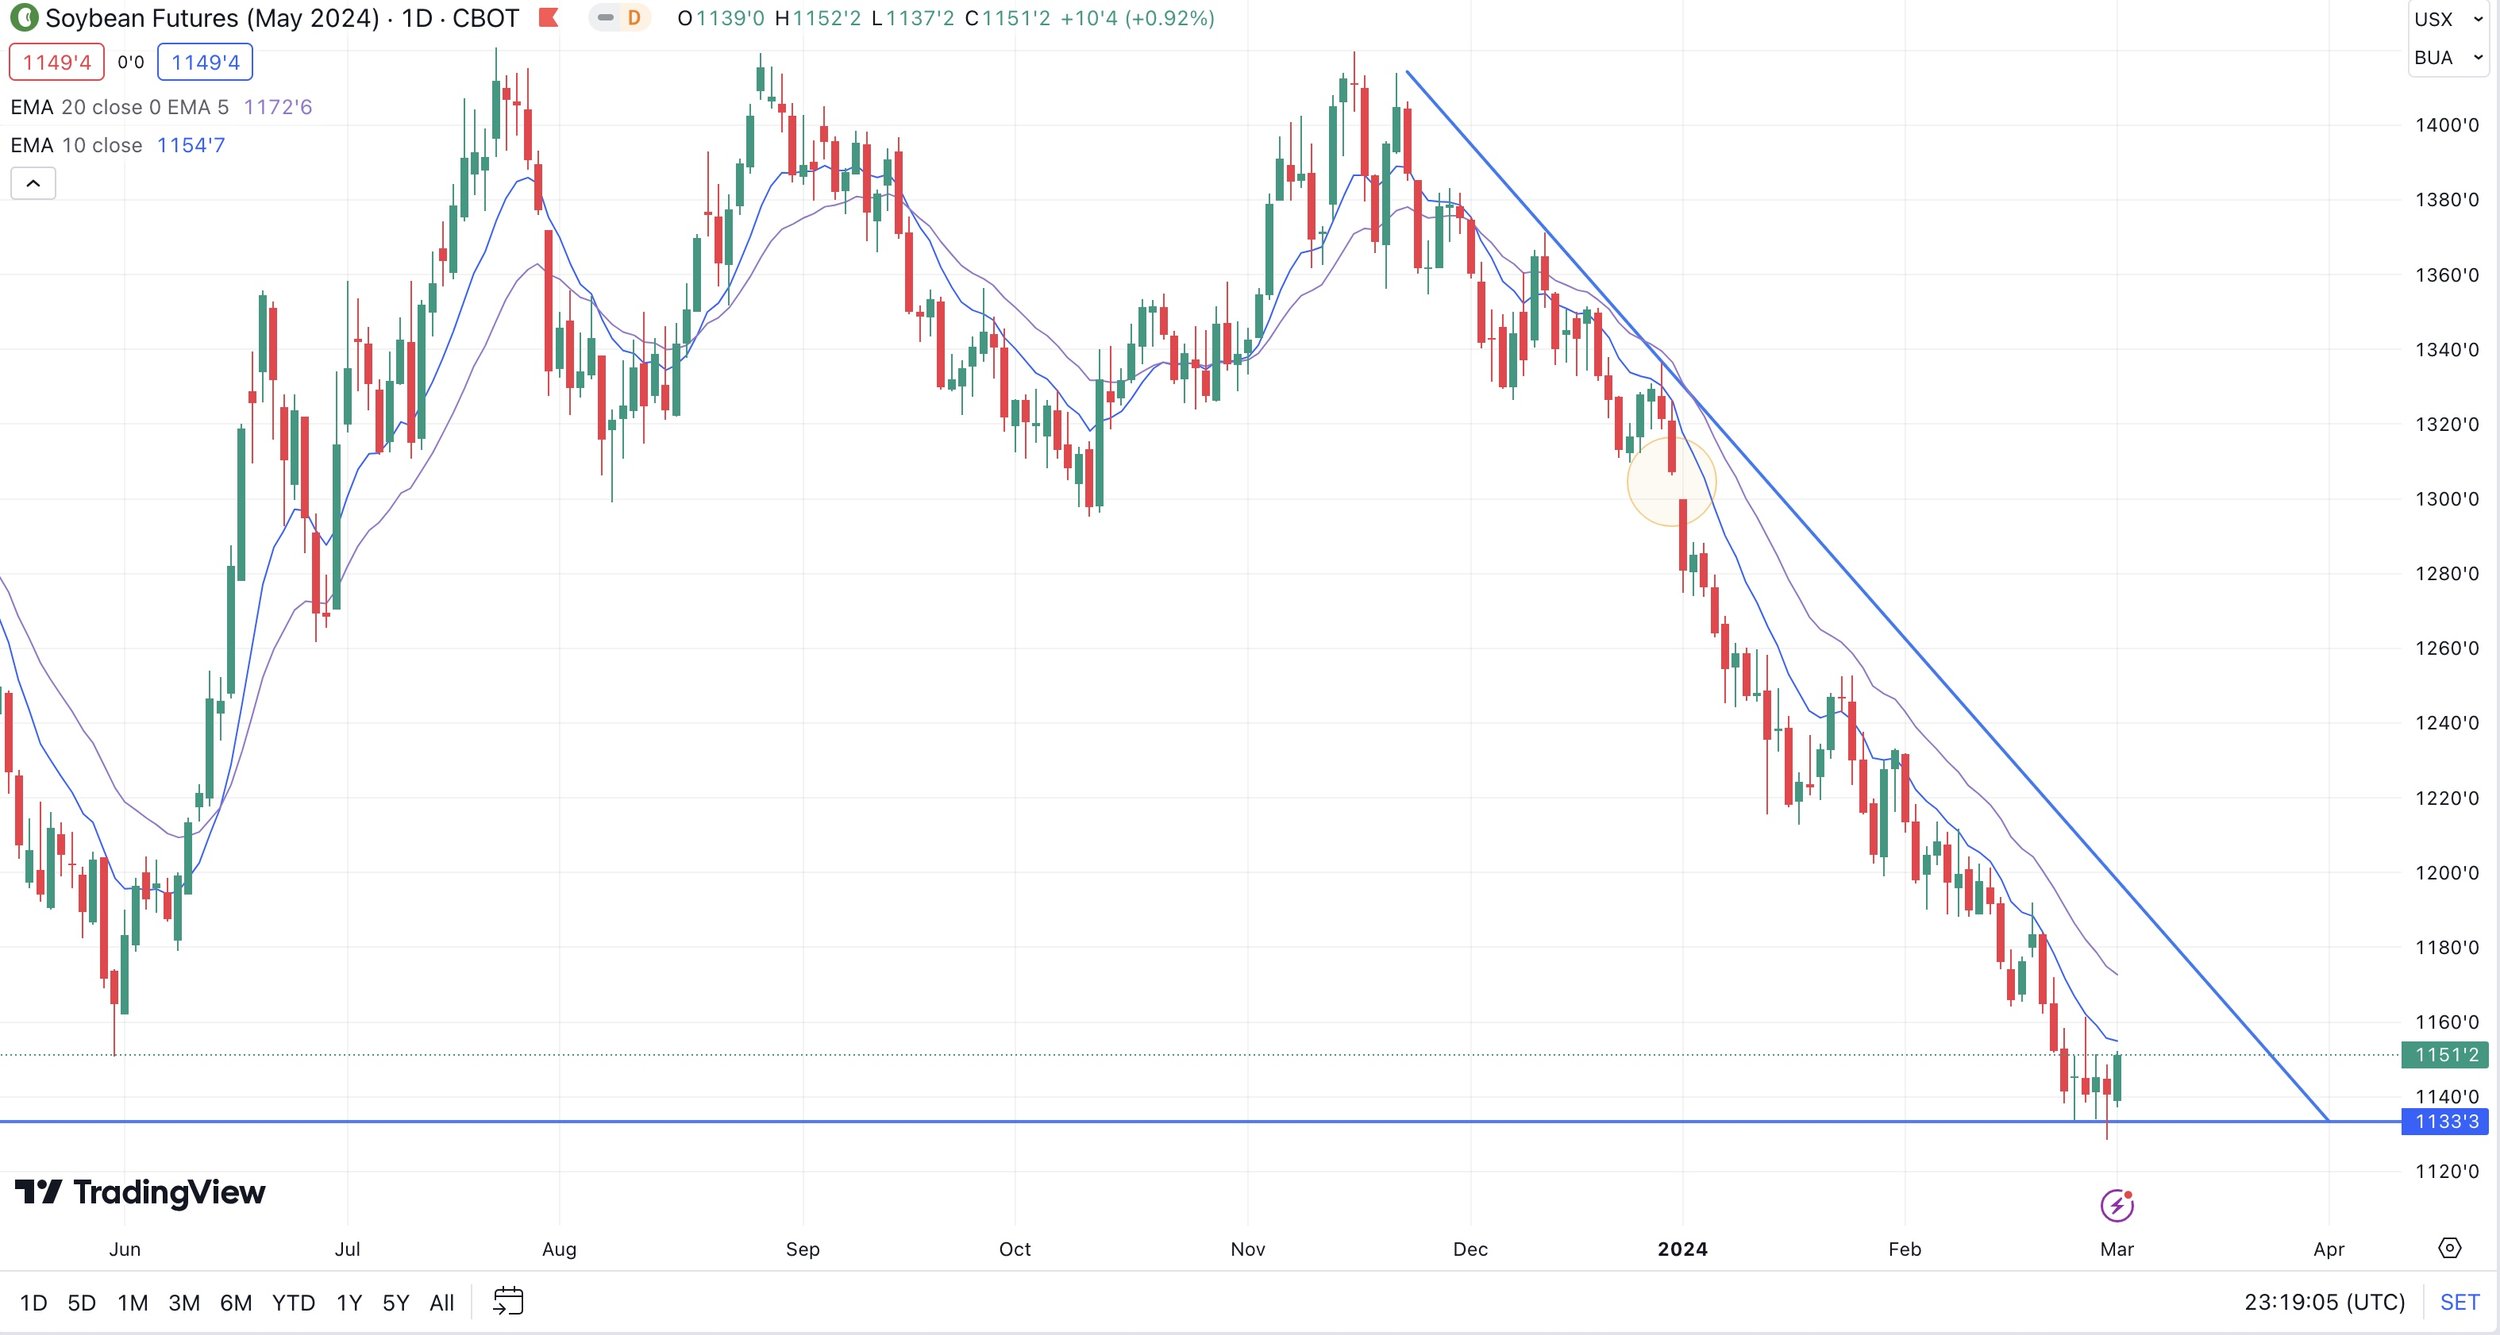
Task: Open the BUA unit dropdown
Action: click(2447, 58)
